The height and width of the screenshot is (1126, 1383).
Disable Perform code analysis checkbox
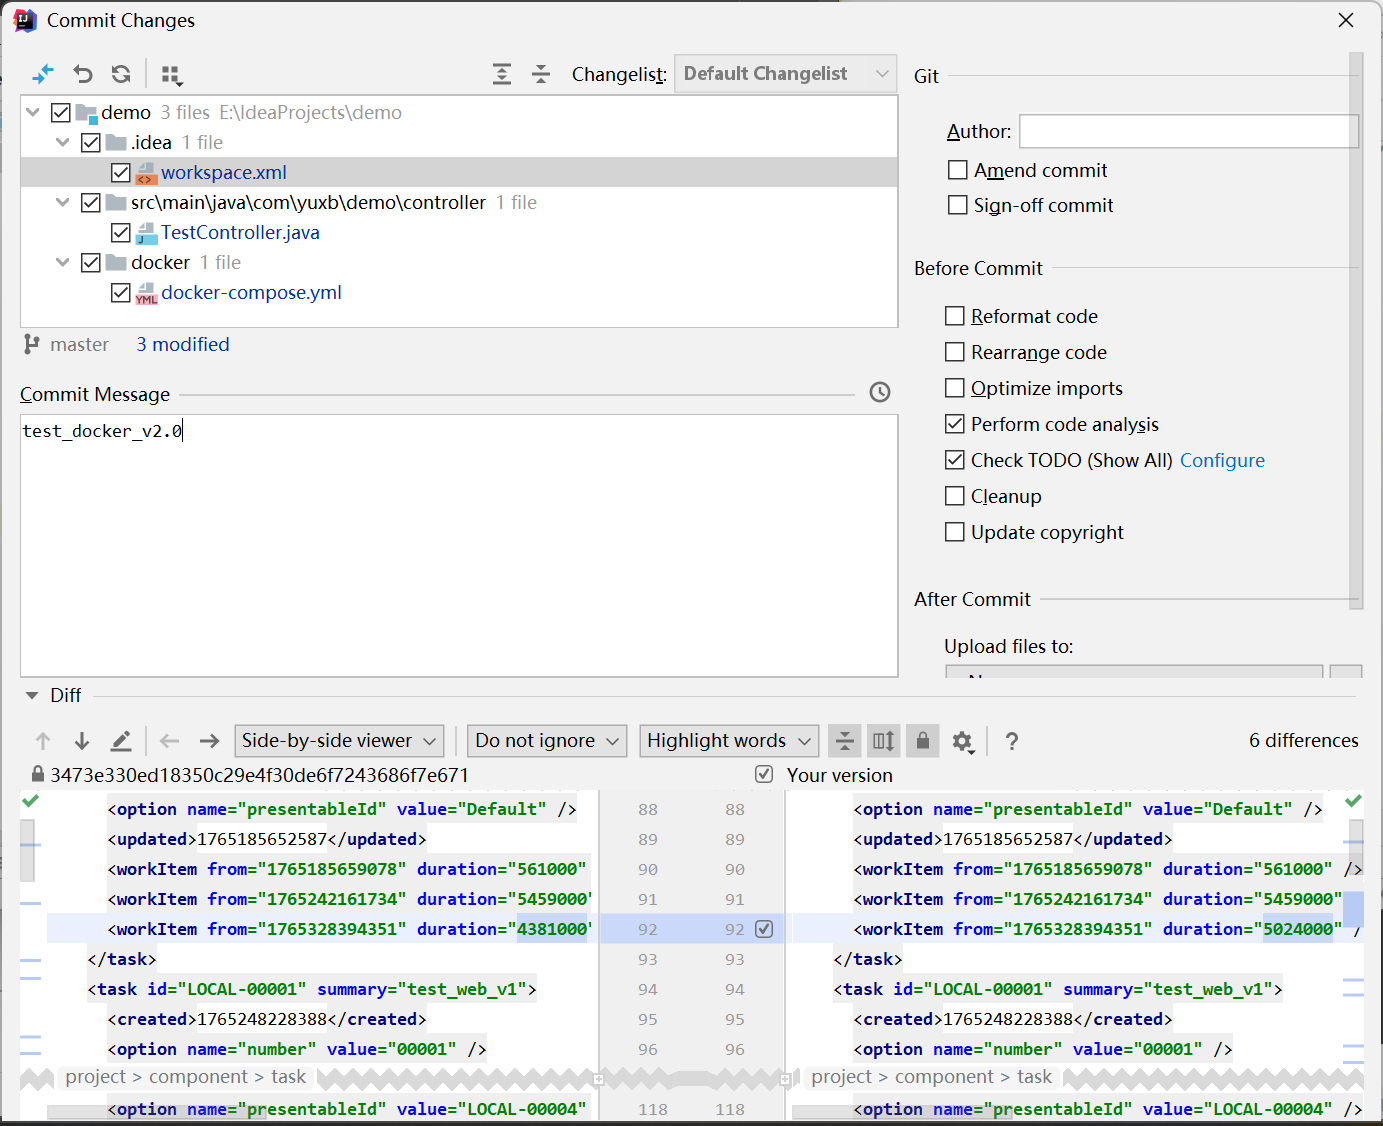(955, 424)
